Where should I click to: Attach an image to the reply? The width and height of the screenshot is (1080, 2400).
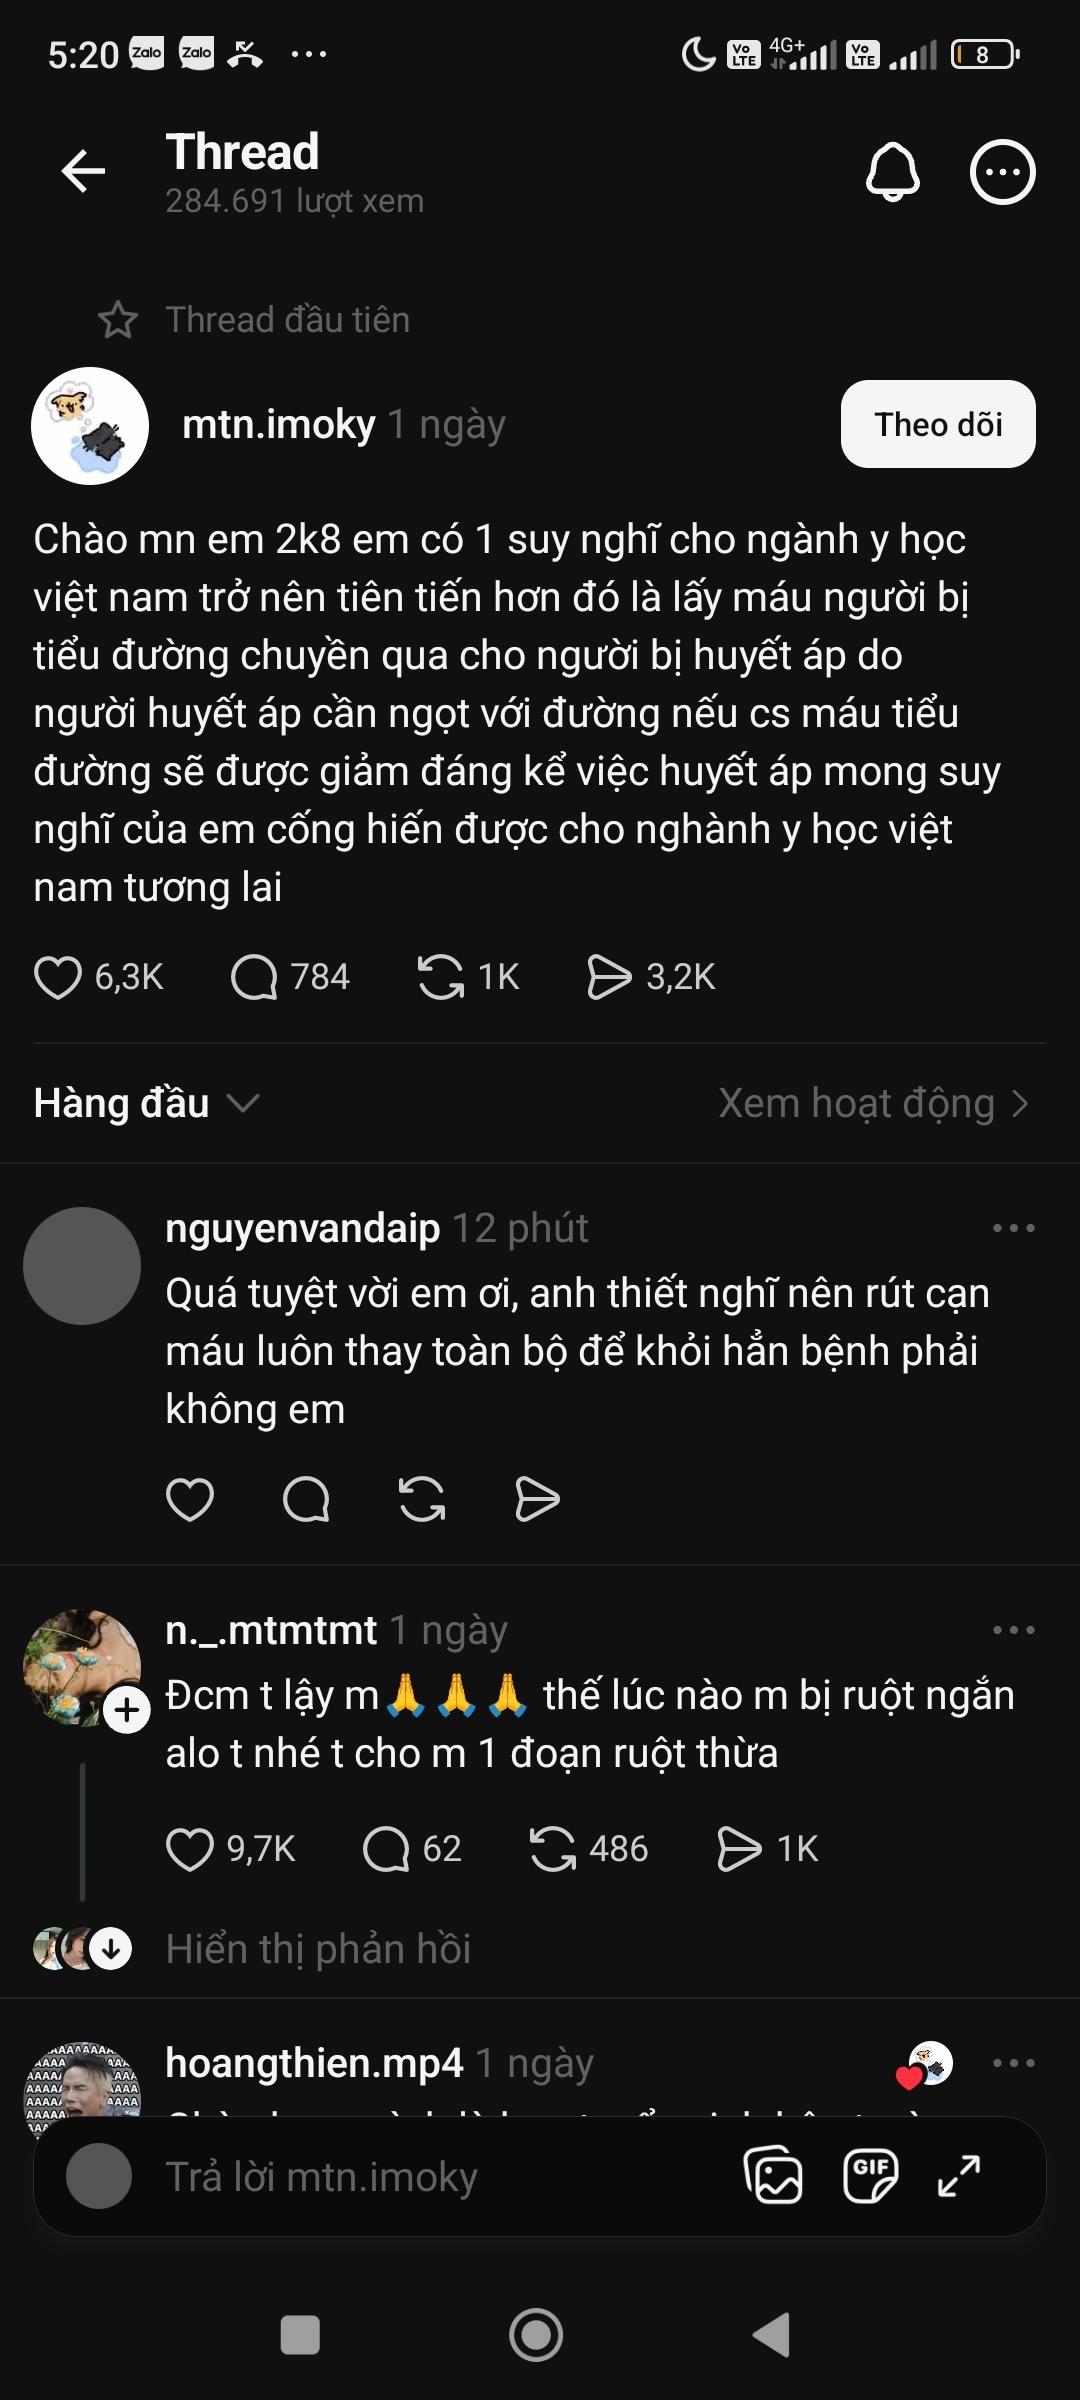[773, 2176]
